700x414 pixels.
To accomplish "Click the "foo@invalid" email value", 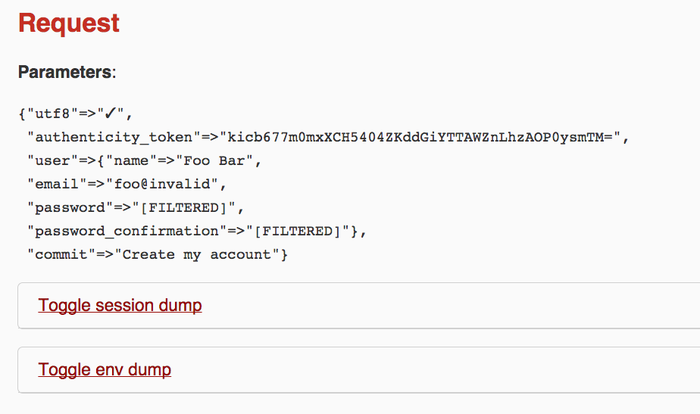I will [164, 183].
